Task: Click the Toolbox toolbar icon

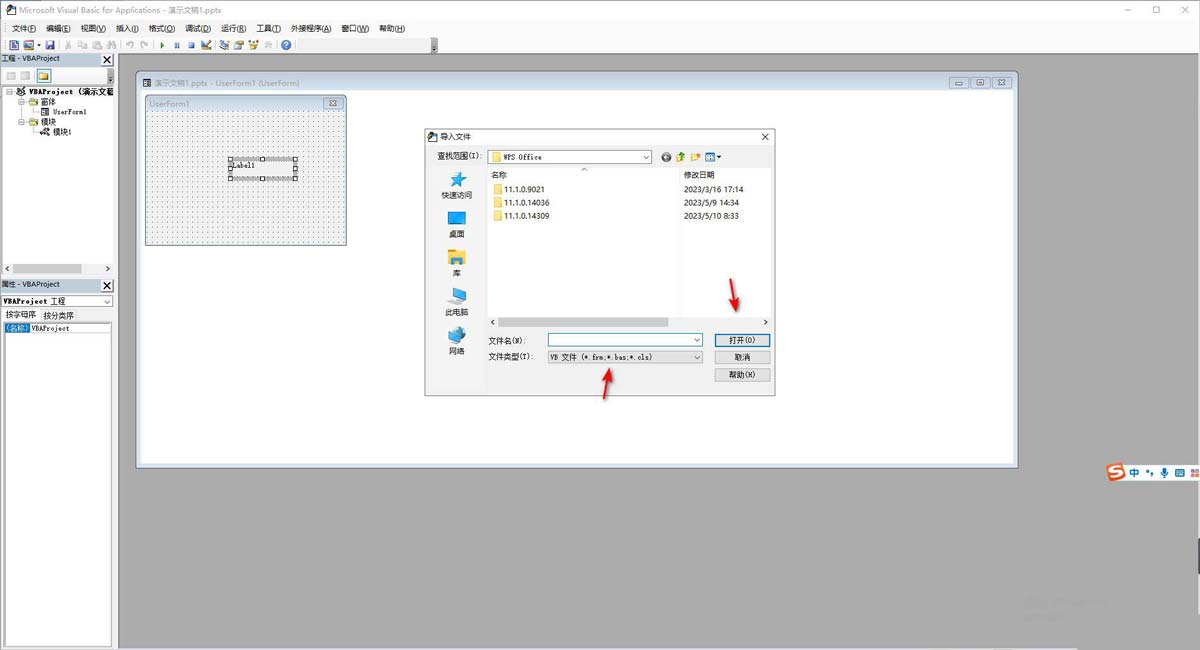Action: click(267, 45)
